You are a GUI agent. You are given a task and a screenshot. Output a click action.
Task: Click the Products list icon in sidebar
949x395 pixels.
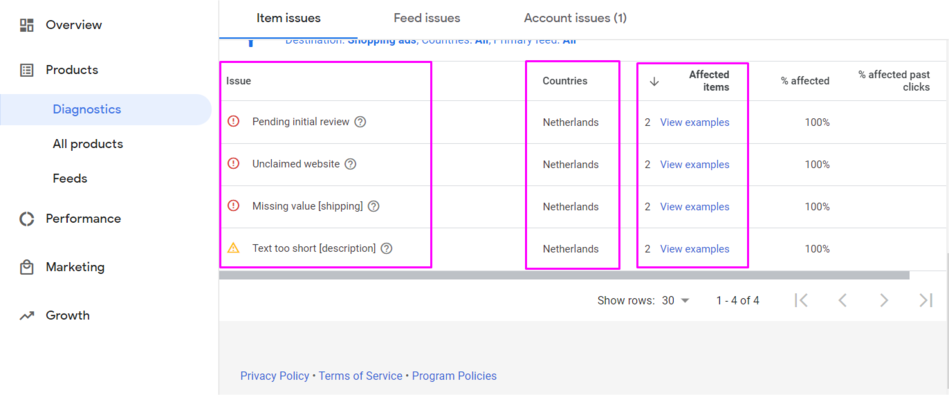click(x=27, y=70)
